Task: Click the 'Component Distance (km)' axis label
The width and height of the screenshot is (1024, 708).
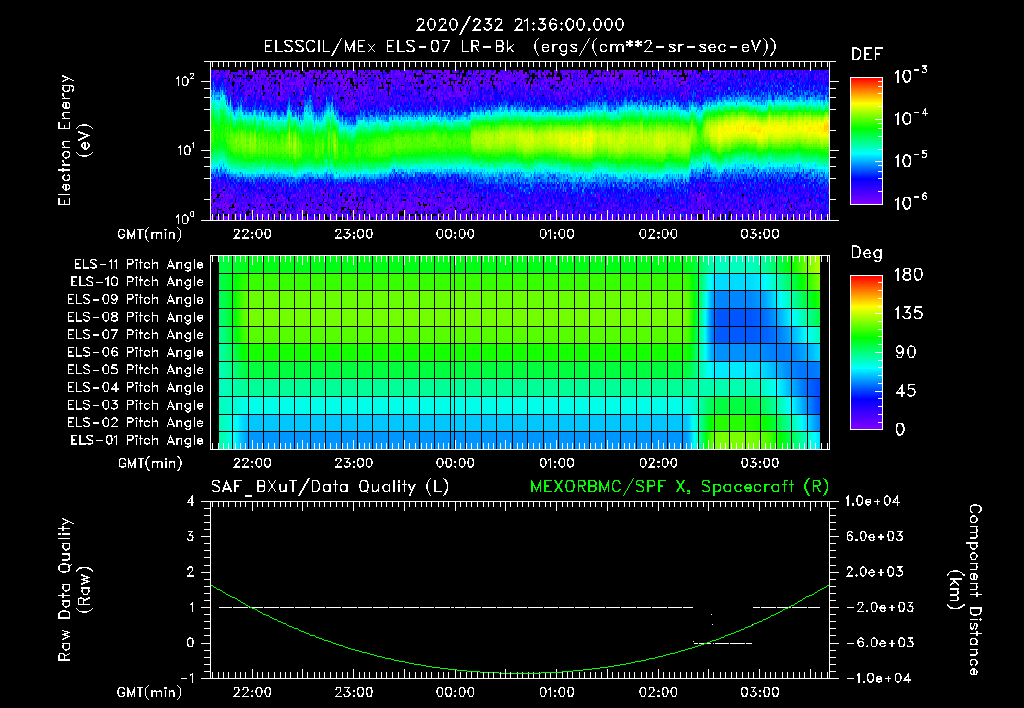Action: point(965,590)
